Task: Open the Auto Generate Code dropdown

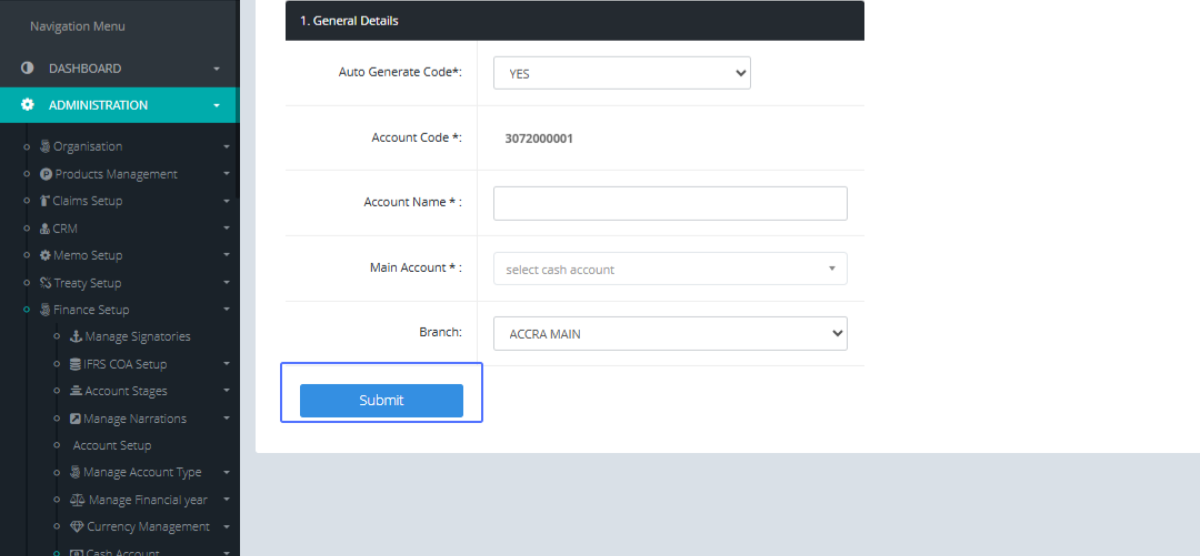Action: tap(621, 73)
